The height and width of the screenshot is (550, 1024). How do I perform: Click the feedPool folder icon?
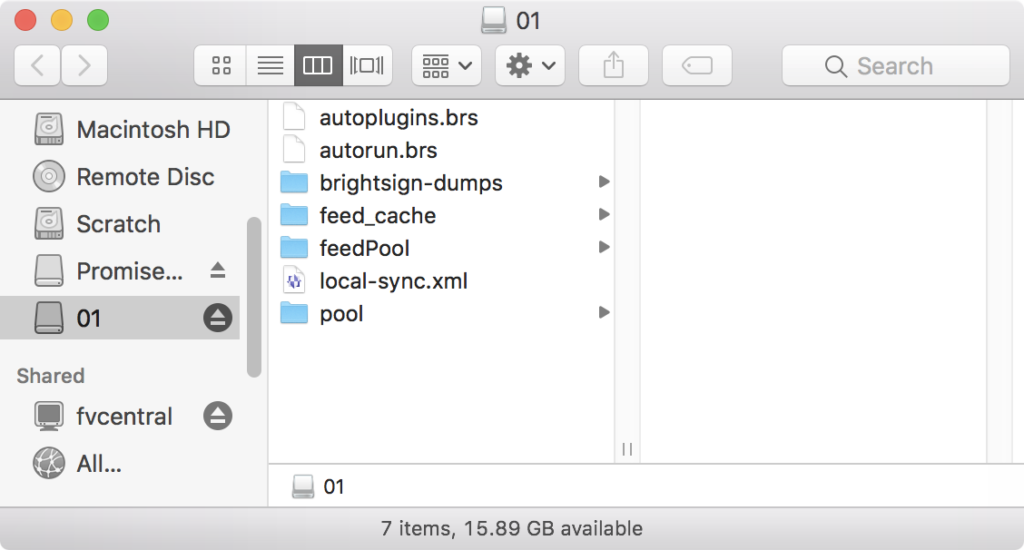coord(294,248)
